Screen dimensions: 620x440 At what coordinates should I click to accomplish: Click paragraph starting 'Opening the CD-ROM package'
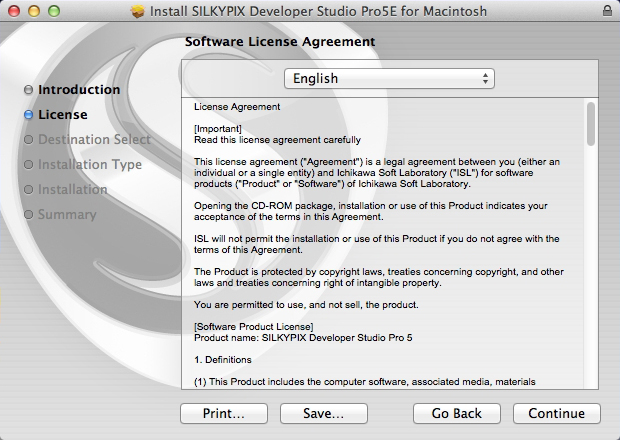[x=370, y=211]
